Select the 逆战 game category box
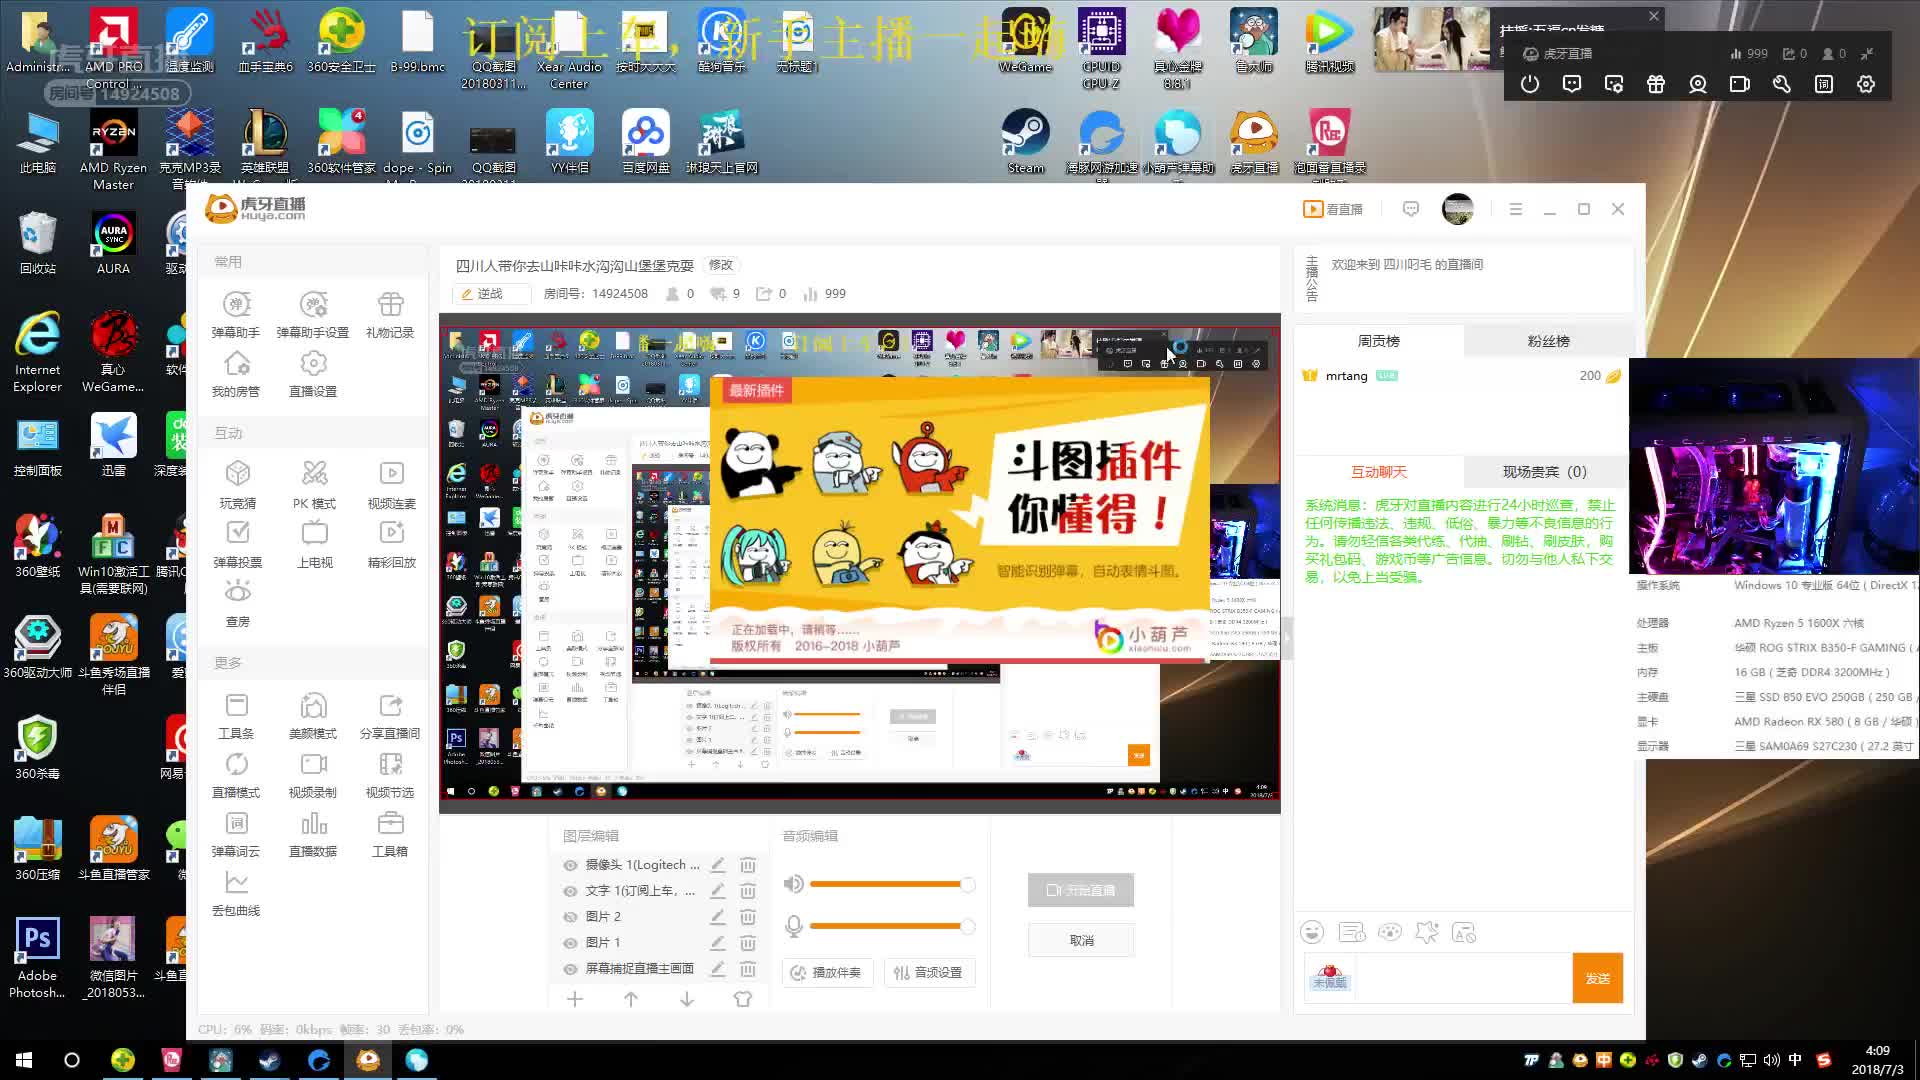 click(491, 294)
